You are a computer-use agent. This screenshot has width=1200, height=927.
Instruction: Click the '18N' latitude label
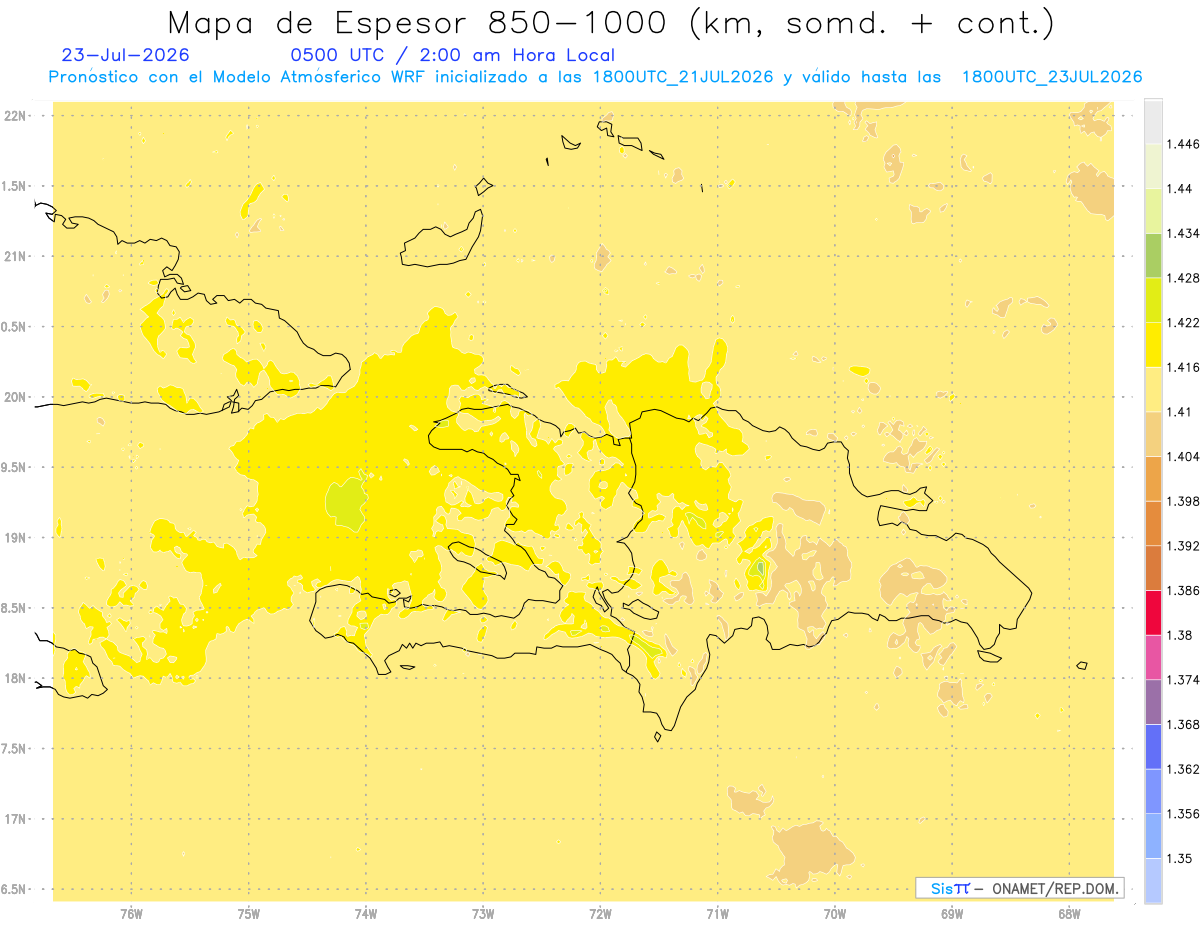tap(14, 679)
